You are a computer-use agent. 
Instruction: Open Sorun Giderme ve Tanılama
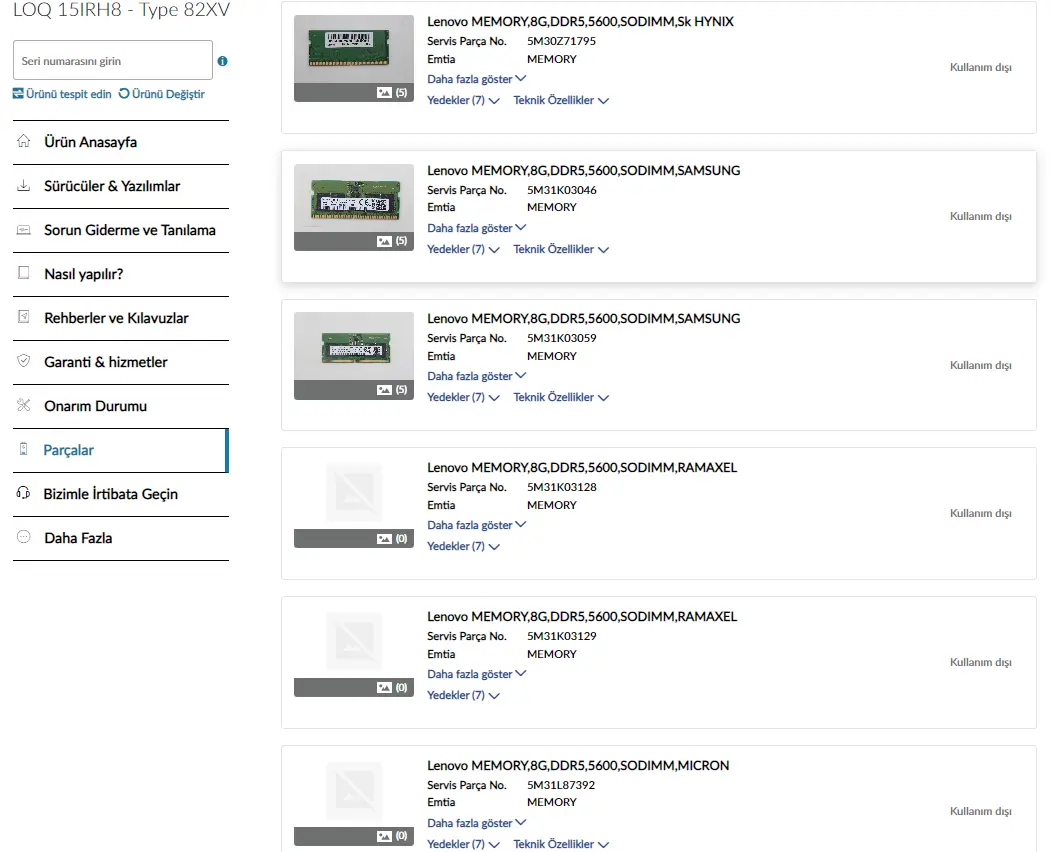pos(121,230)
